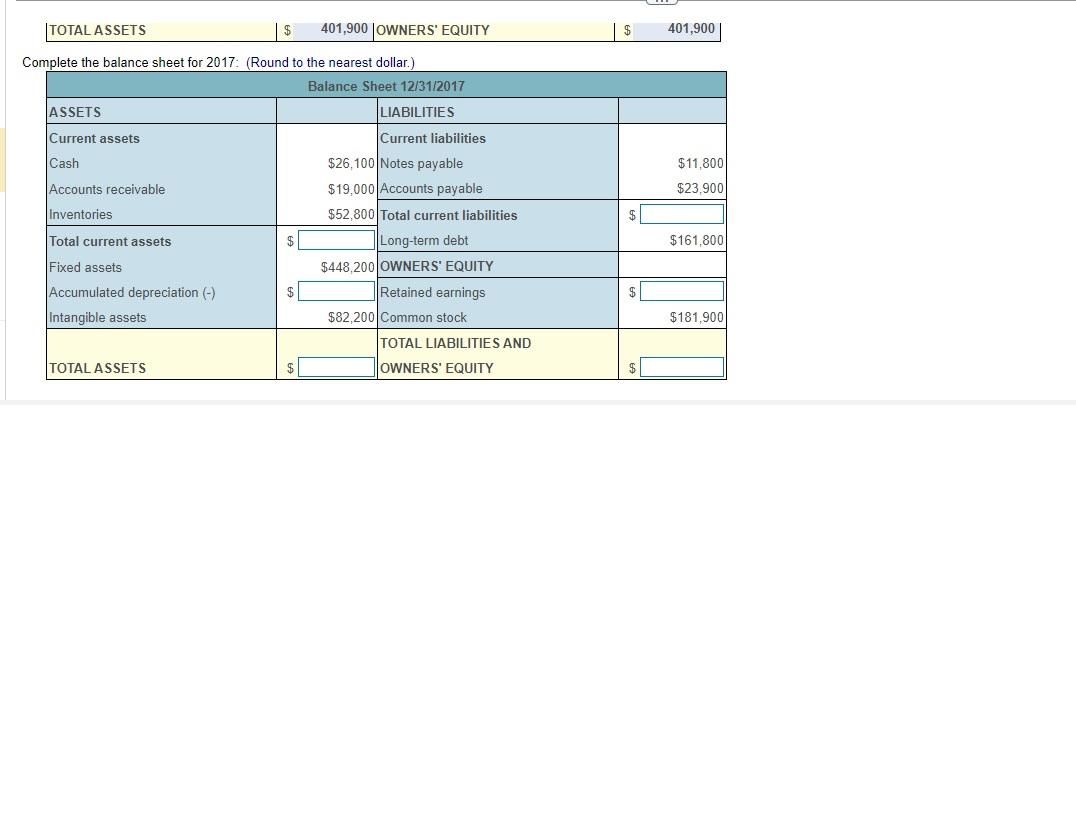Click the prior-year owners' equity total 401,900
Screen dimensions: 1076x829
pos(691,29)
